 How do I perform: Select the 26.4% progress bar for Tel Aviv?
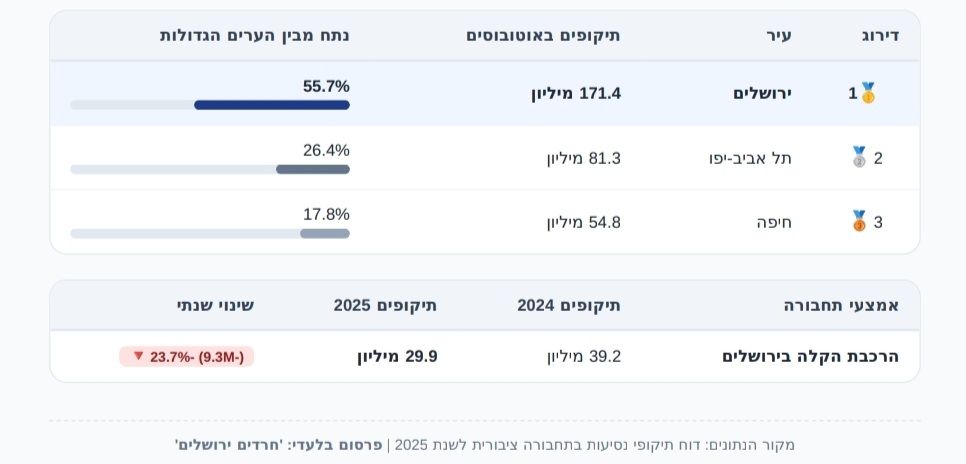coord(210,169)
